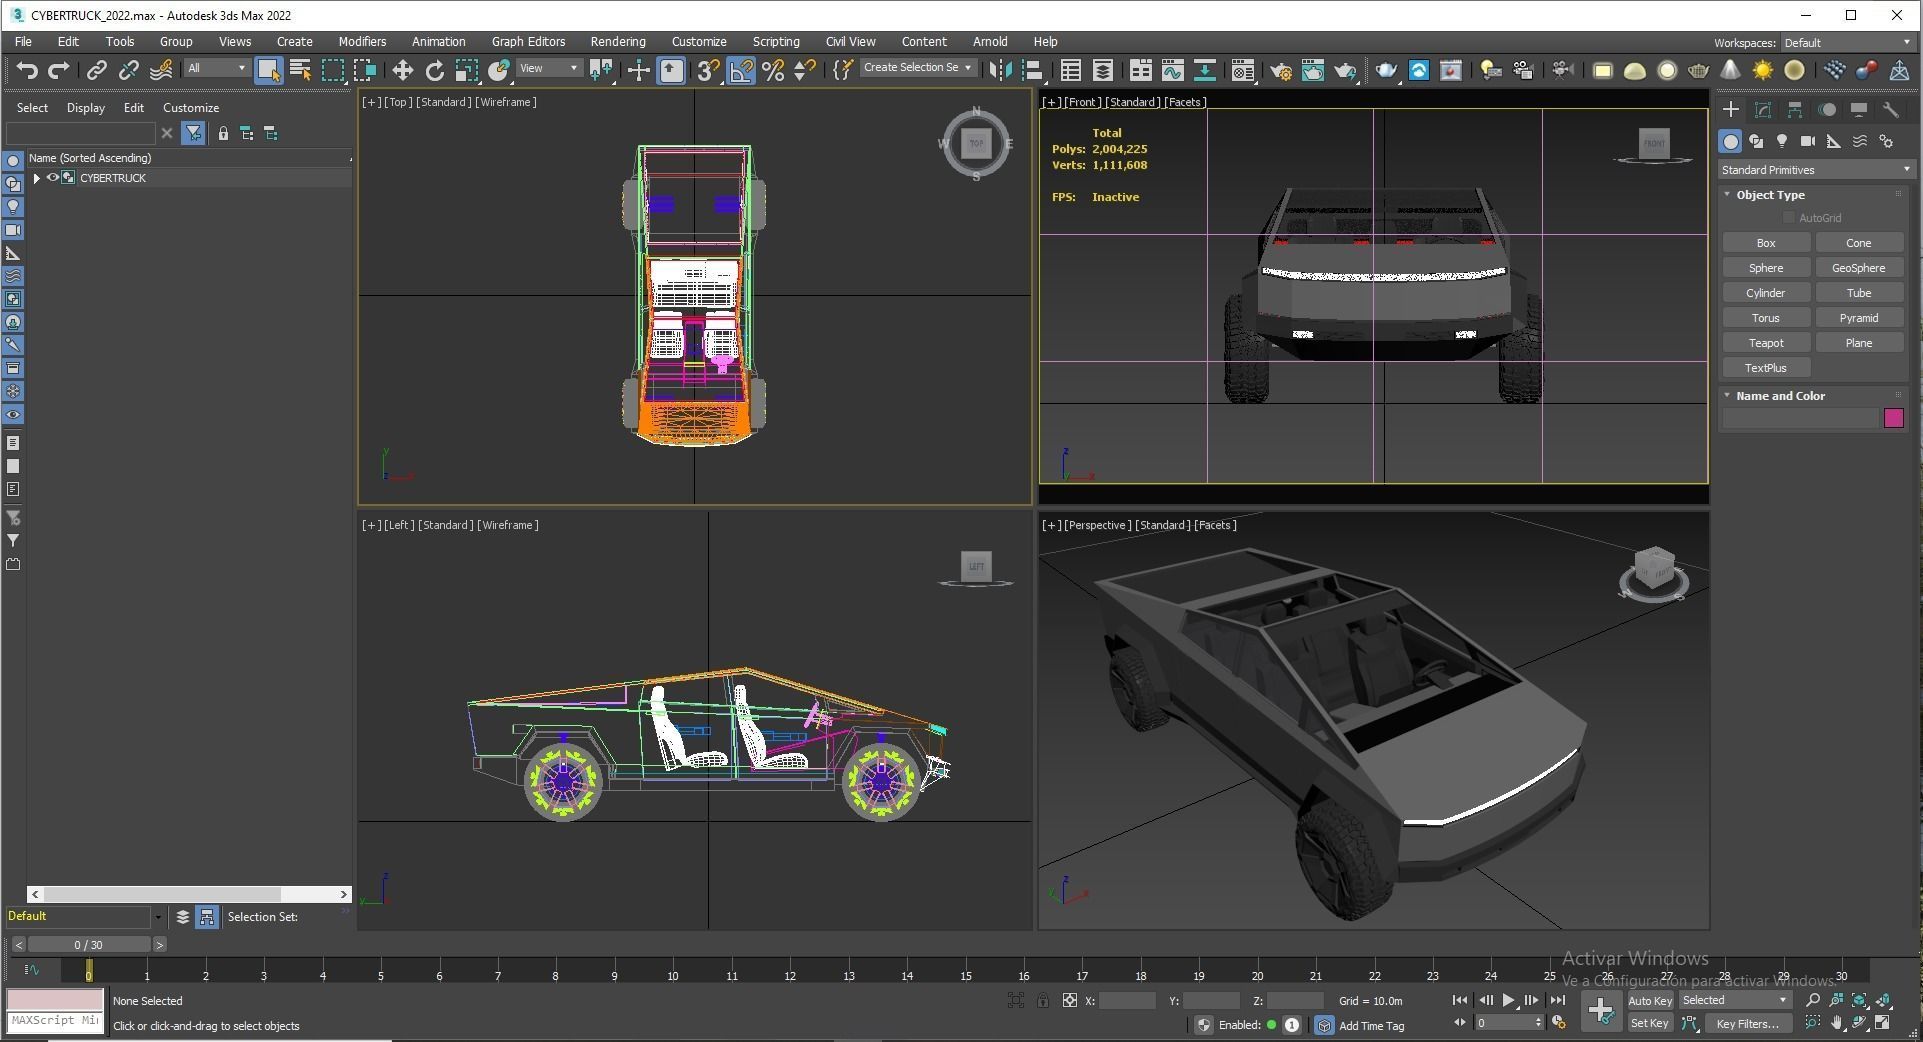The image size is (1923, 1042).
Task: Click the Teapot primitive button
Action: point(1766,343)
